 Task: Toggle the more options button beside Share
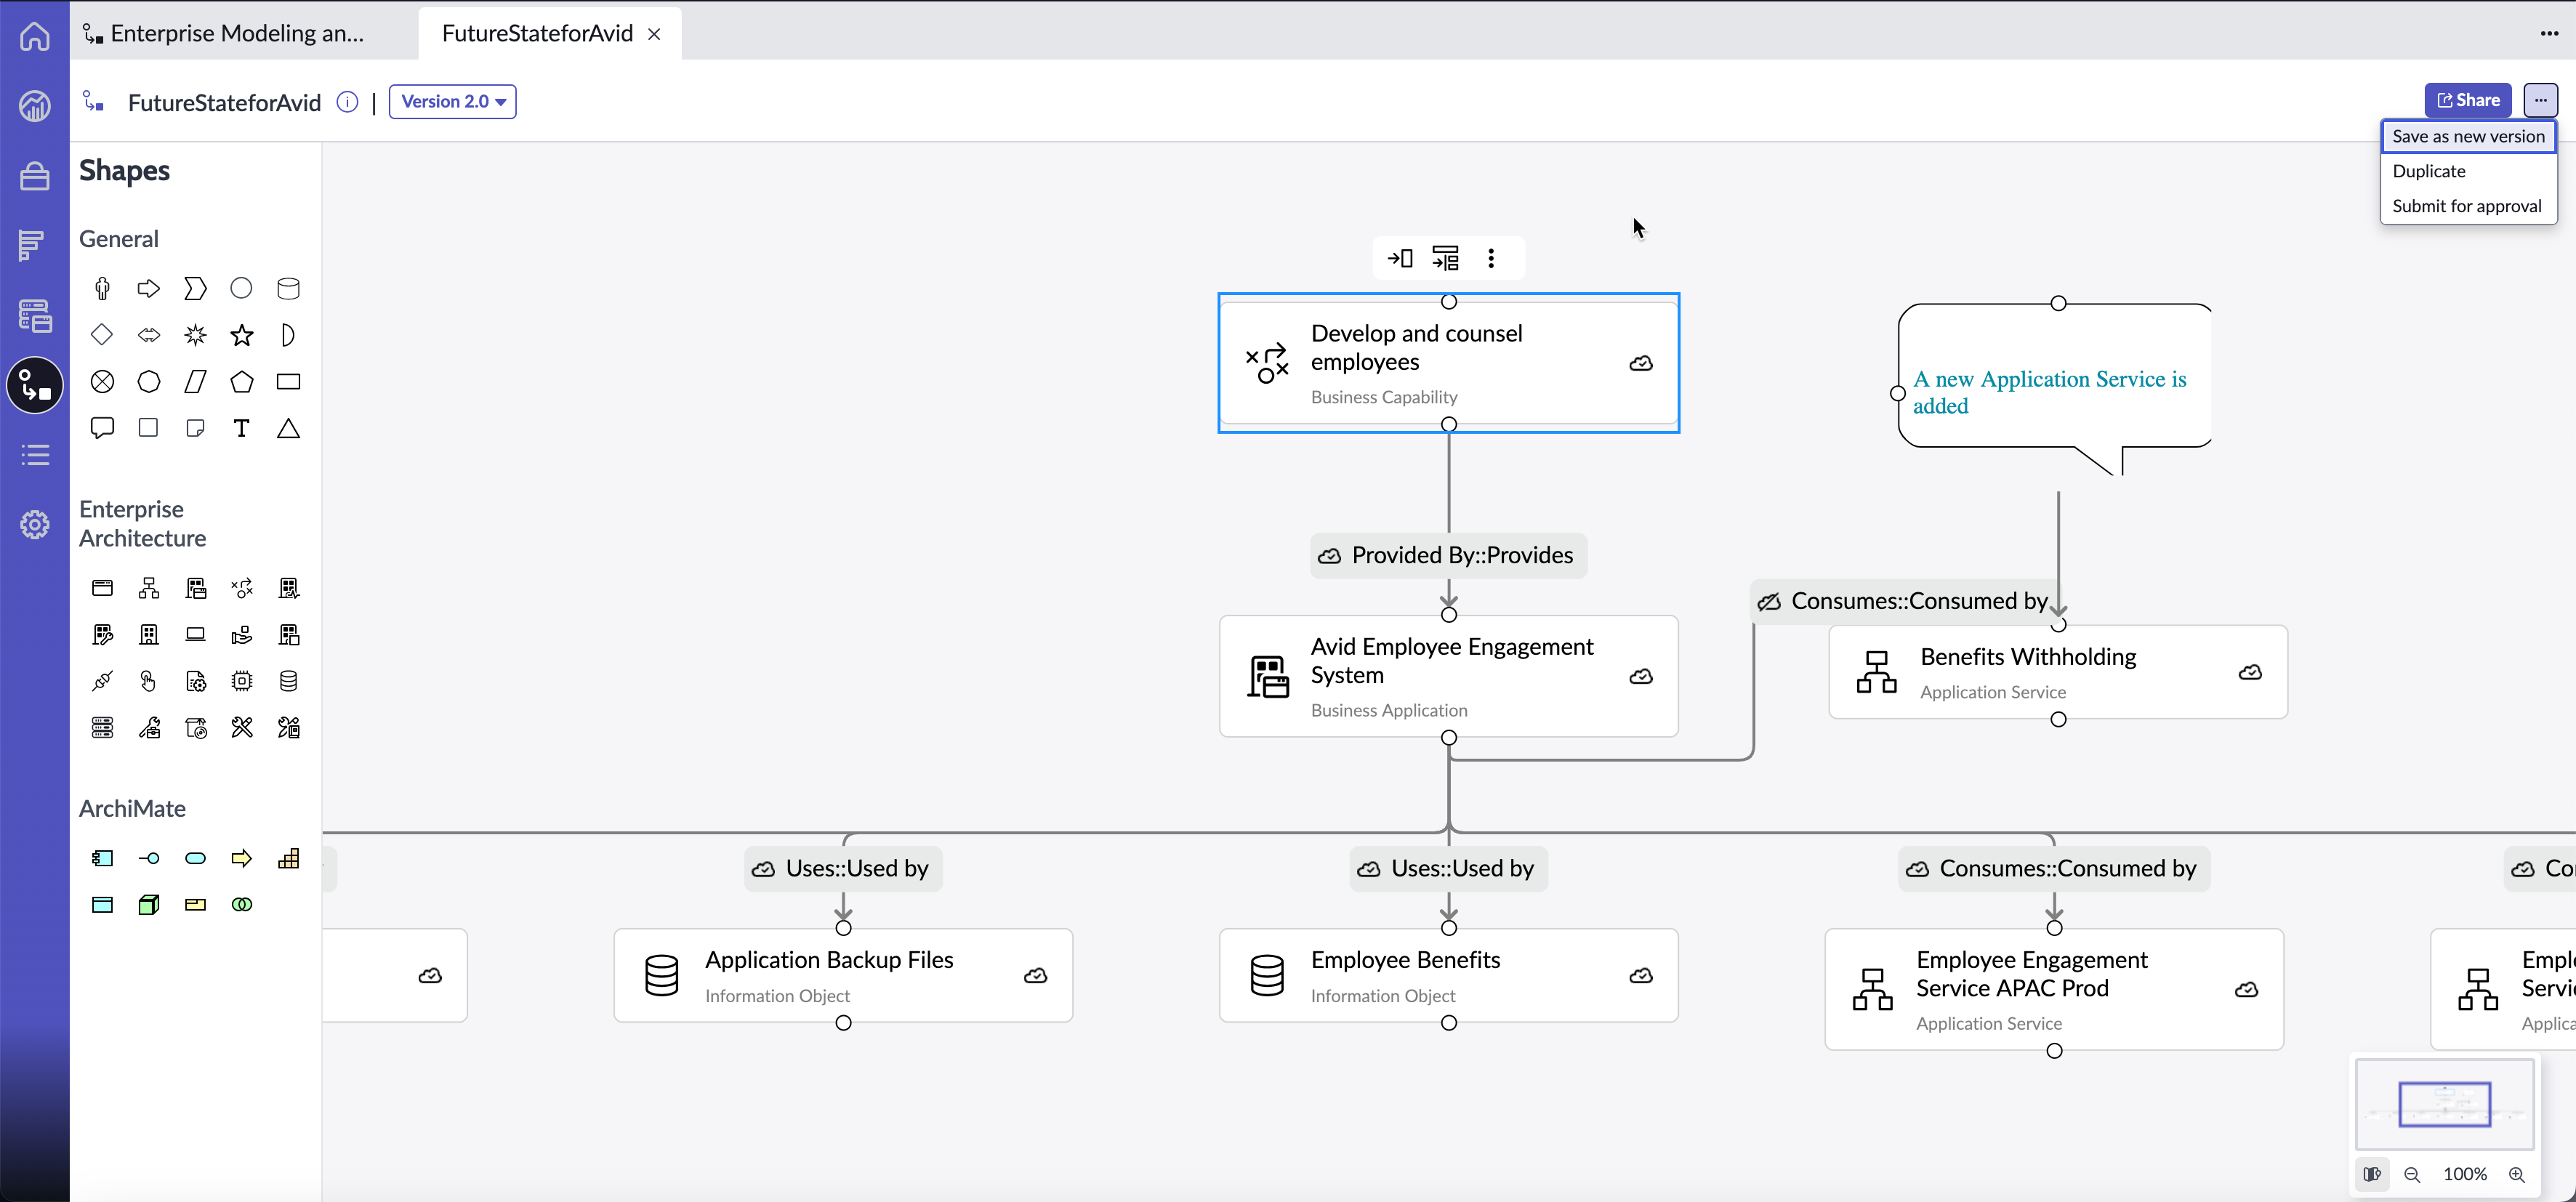click(2541, 100)
